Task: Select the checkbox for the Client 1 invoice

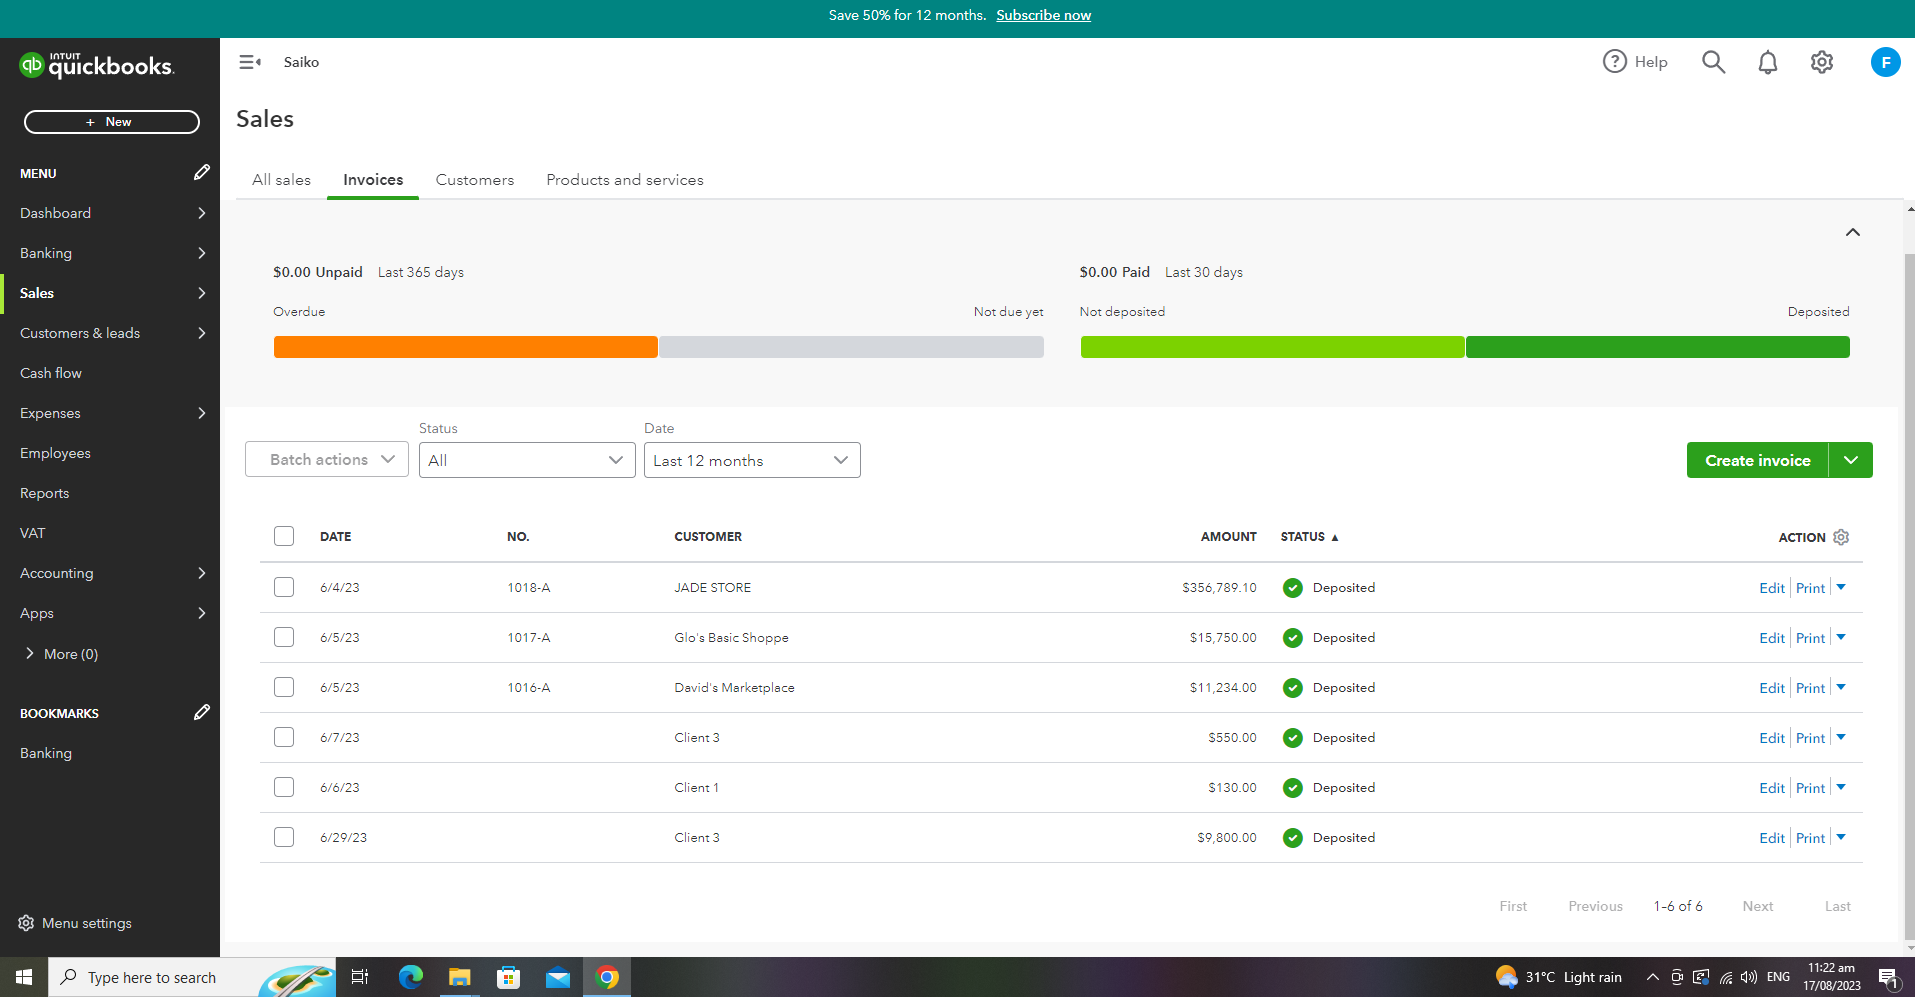Action: coord(284,787)
